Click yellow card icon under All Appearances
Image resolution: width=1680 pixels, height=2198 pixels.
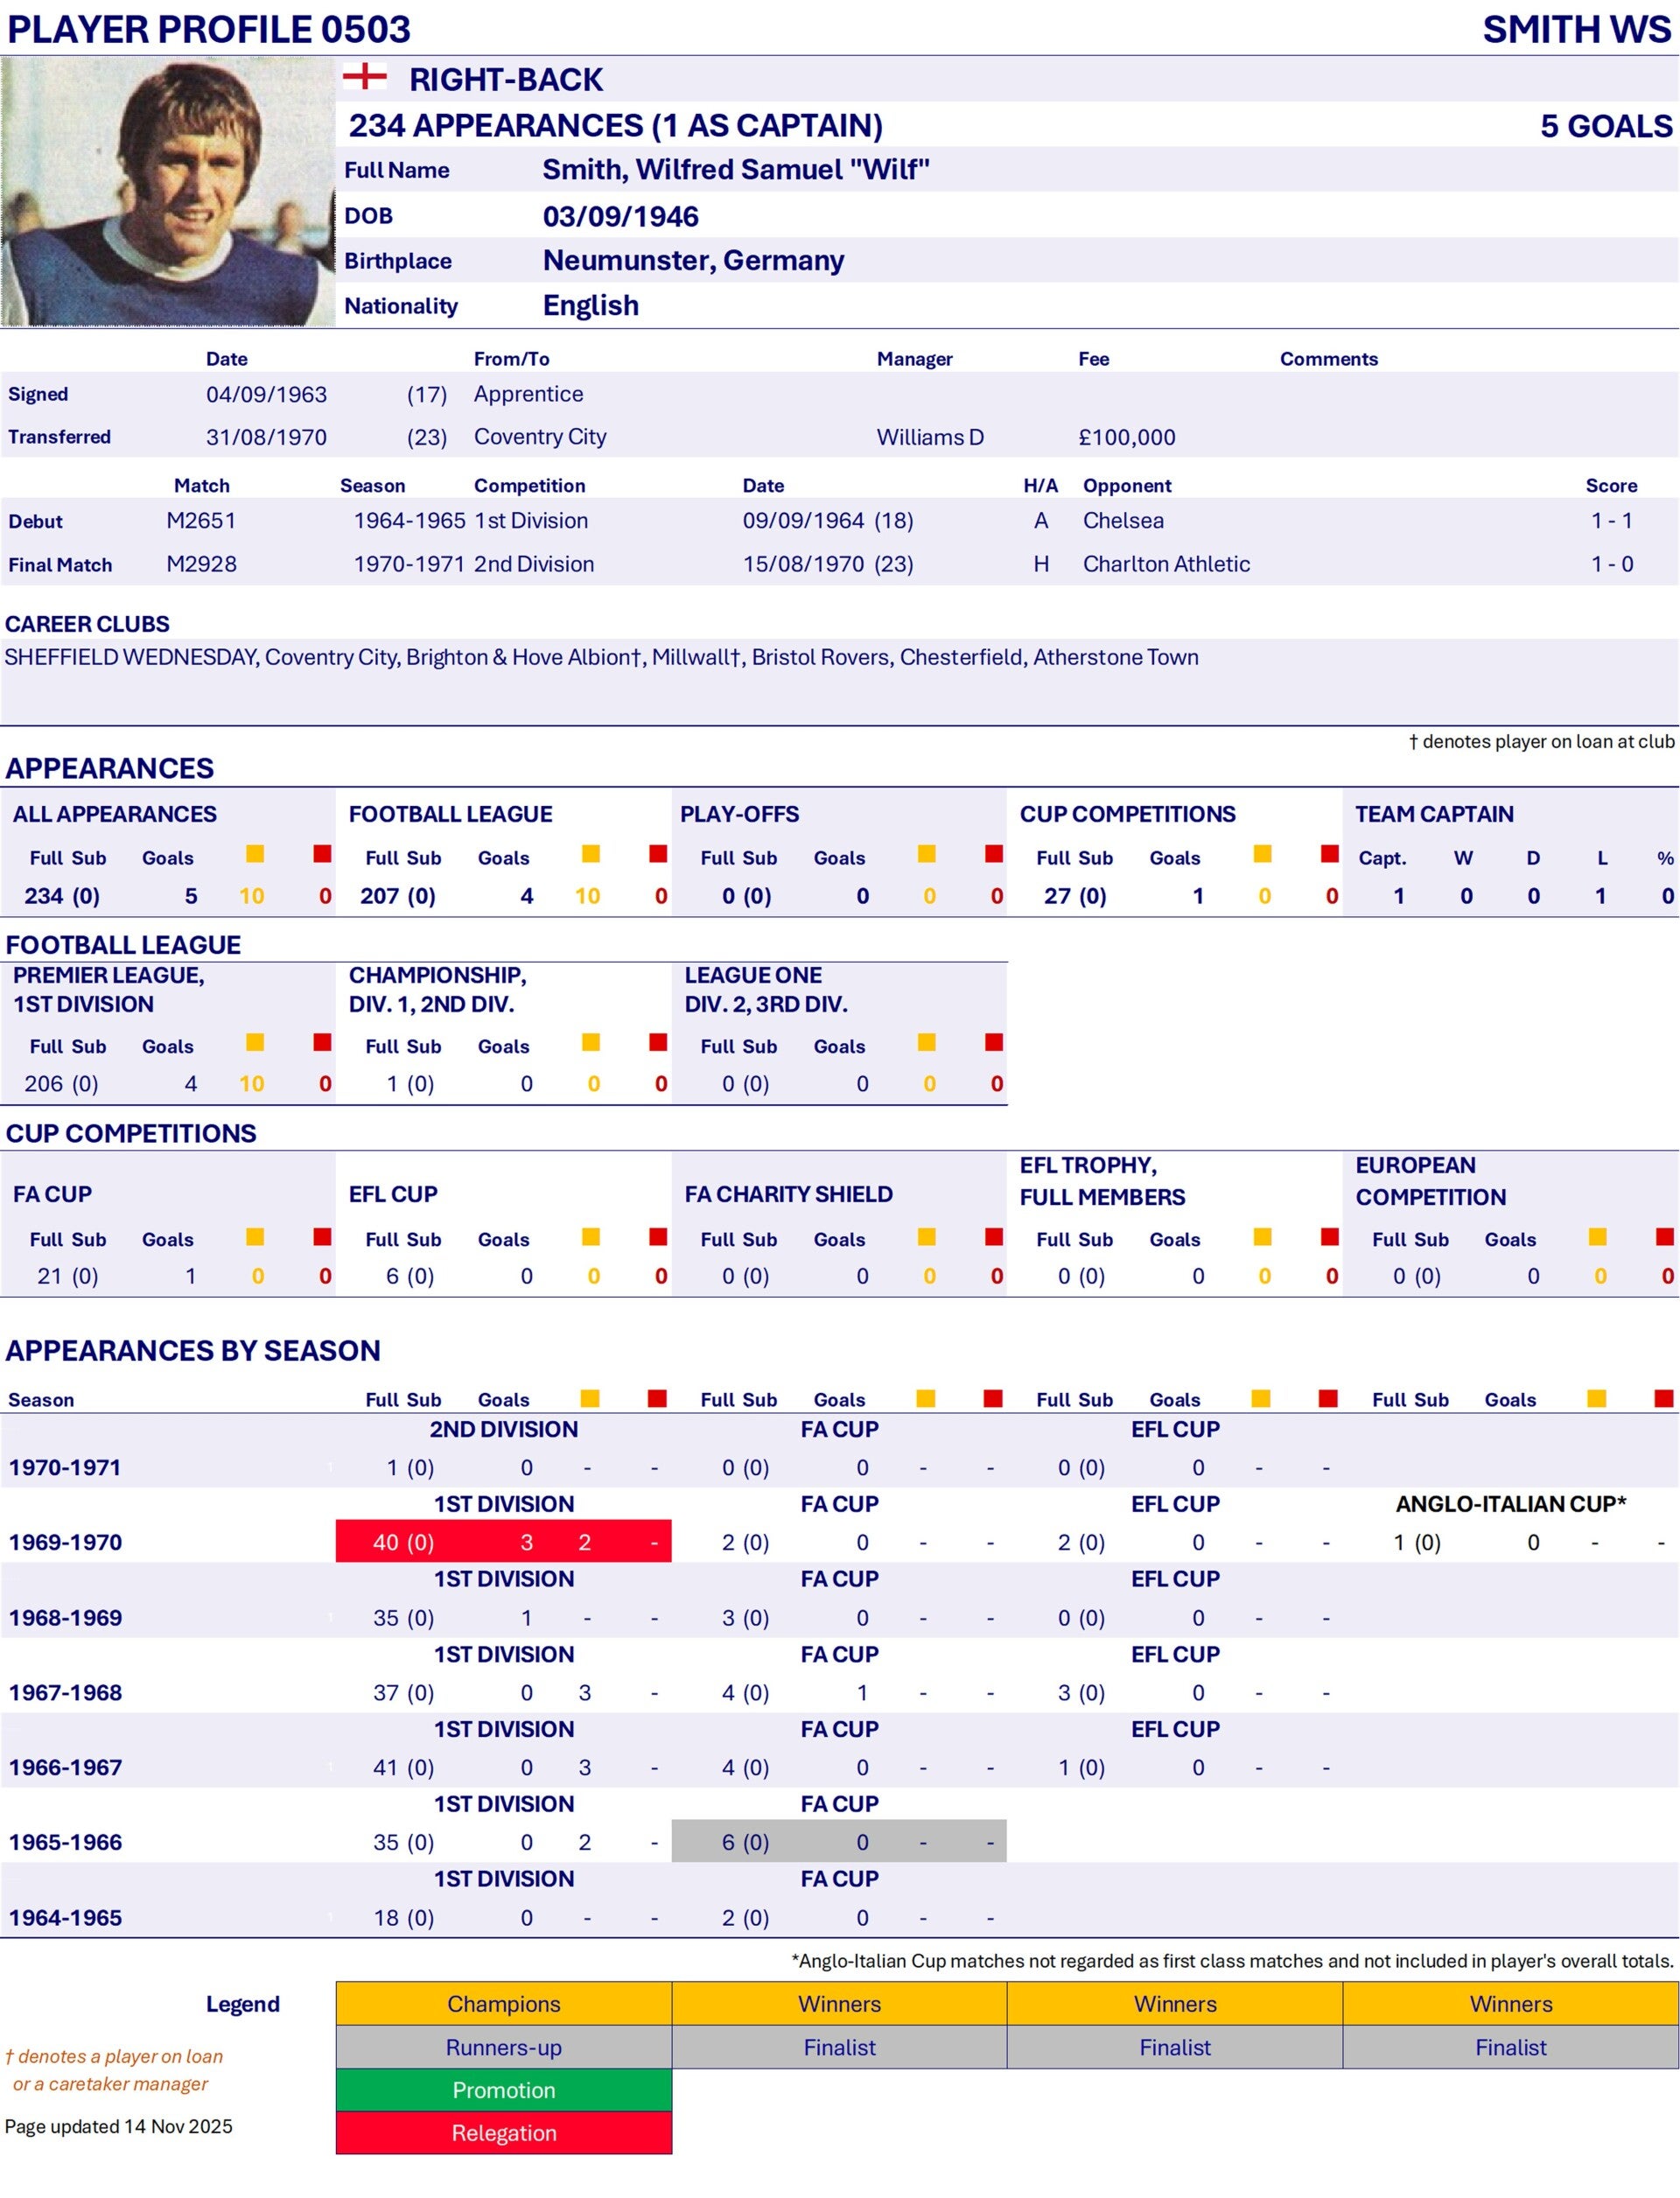click(x=255, y=853)
